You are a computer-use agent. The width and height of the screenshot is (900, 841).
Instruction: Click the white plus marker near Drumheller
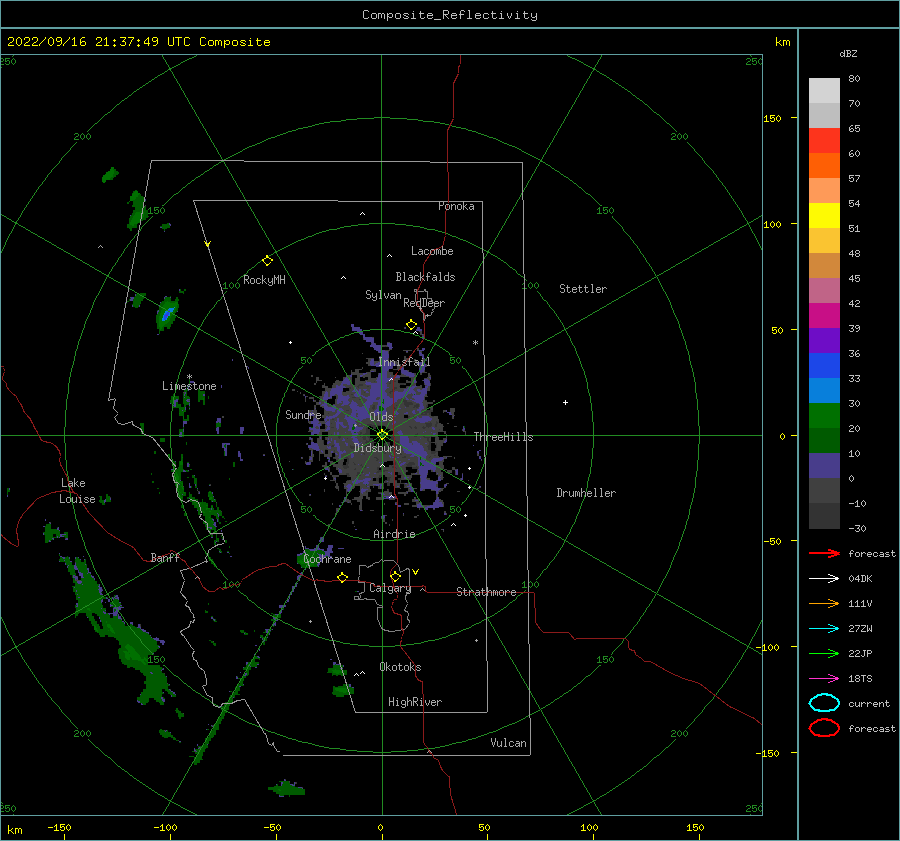[x=565, y=402]
